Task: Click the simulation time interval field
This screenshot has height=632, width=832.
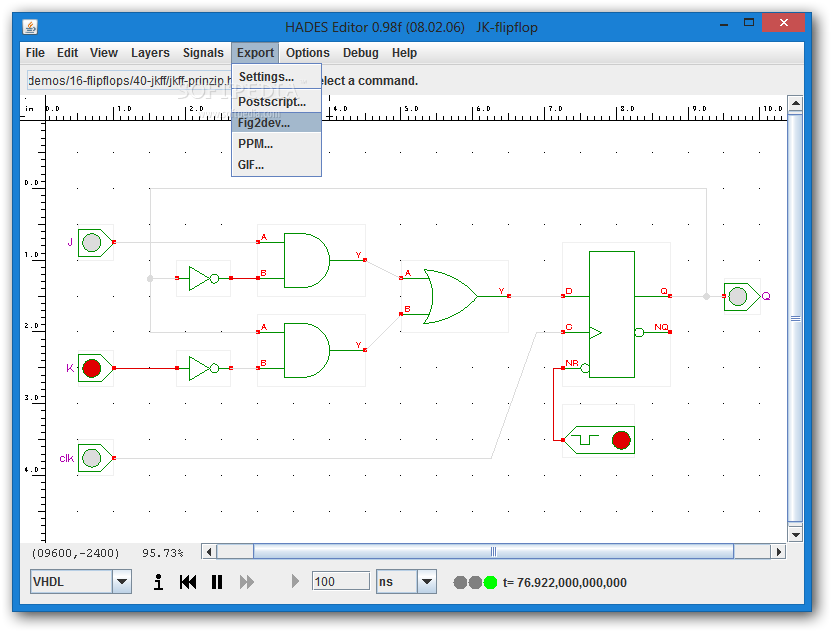Action: 341,582
